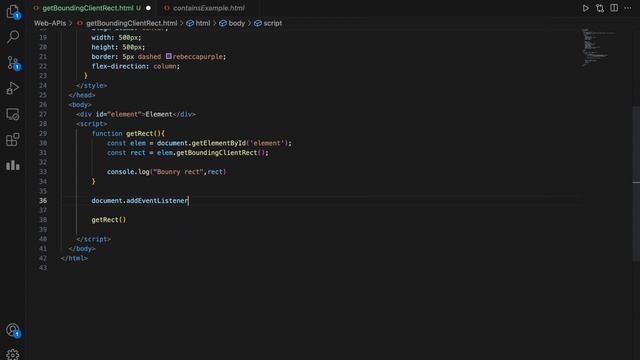This screenshot has height=360, width=640.
Task: Select line number 43
Action: 43,268
